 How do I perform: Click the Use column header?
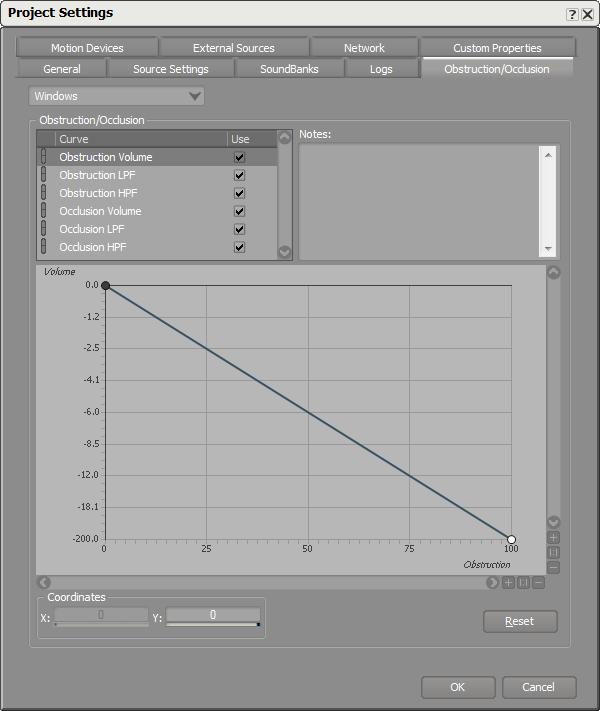click(x=252, y=139)
